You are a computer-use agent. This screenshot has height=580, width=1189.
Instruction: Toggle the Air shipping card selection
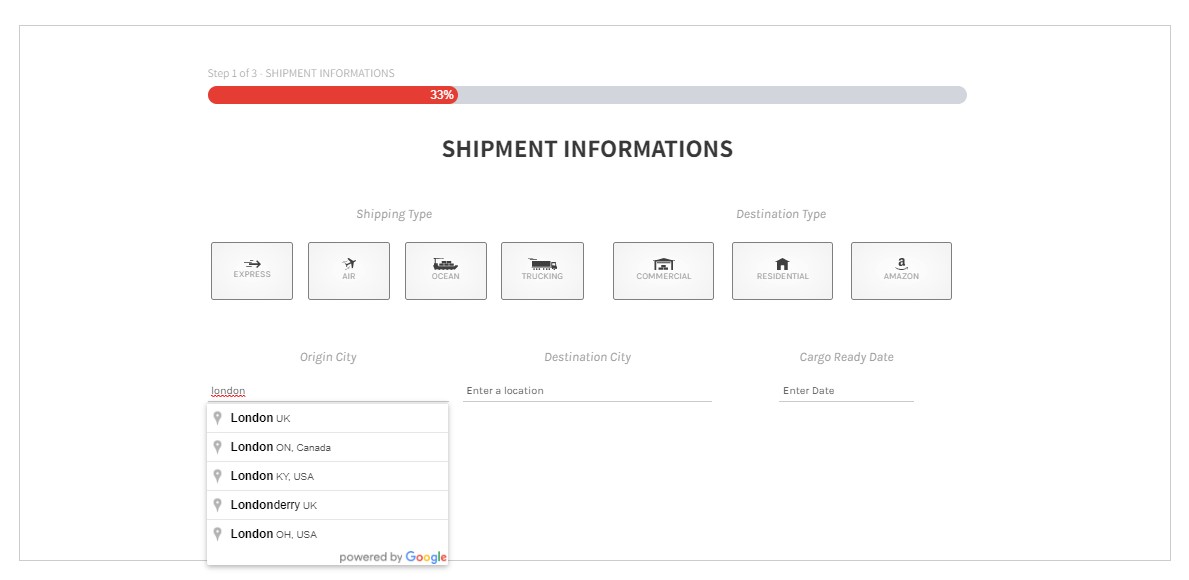pyautogui.click(x=348, y=270)
